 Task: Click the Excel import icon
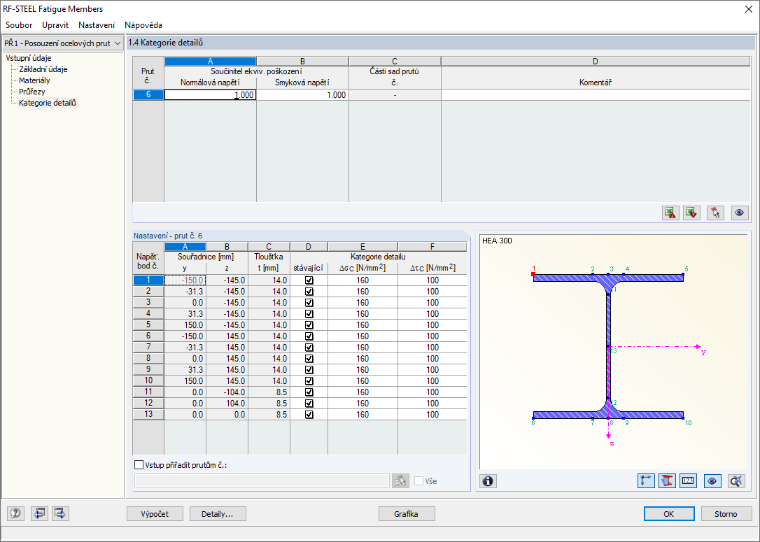pyautogui.click(x=692, y=213)
